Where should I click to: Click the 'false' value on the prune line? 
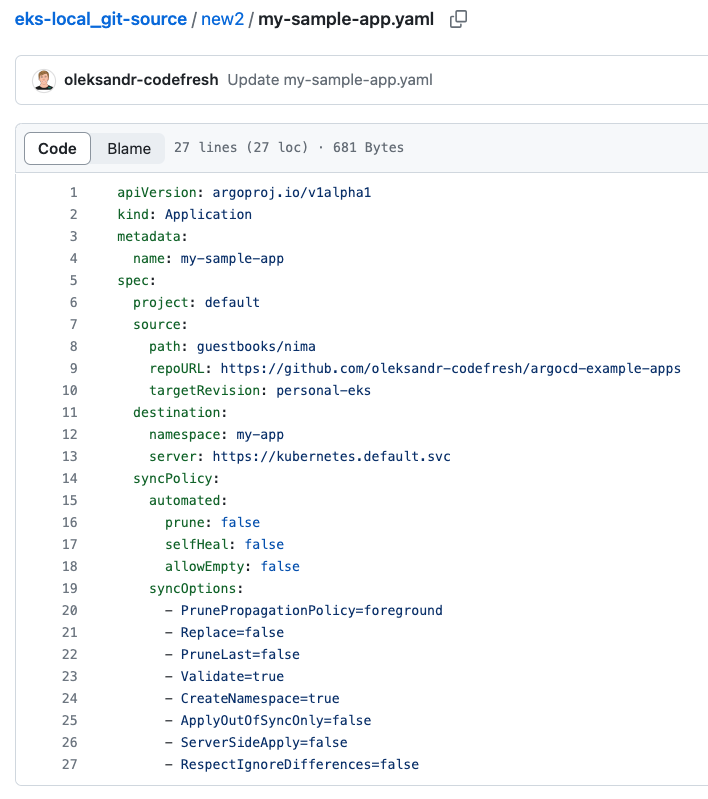coord(240,522)
